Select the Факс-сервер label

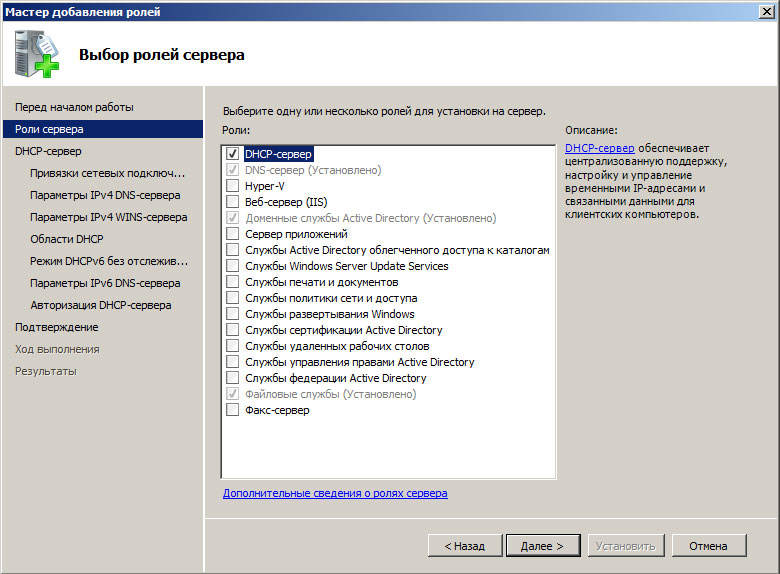click(277, 410)
